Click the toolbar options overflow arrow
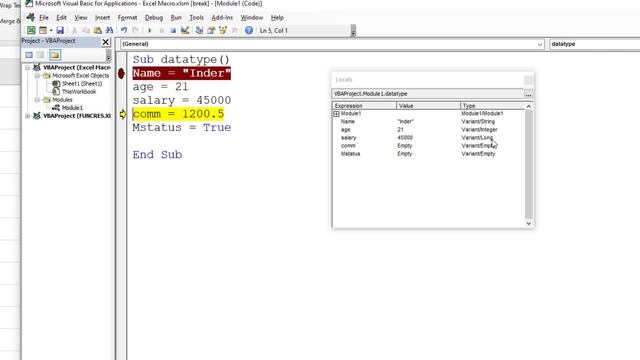This screenshot has width=640, height=360. click(x=353, y=31)
